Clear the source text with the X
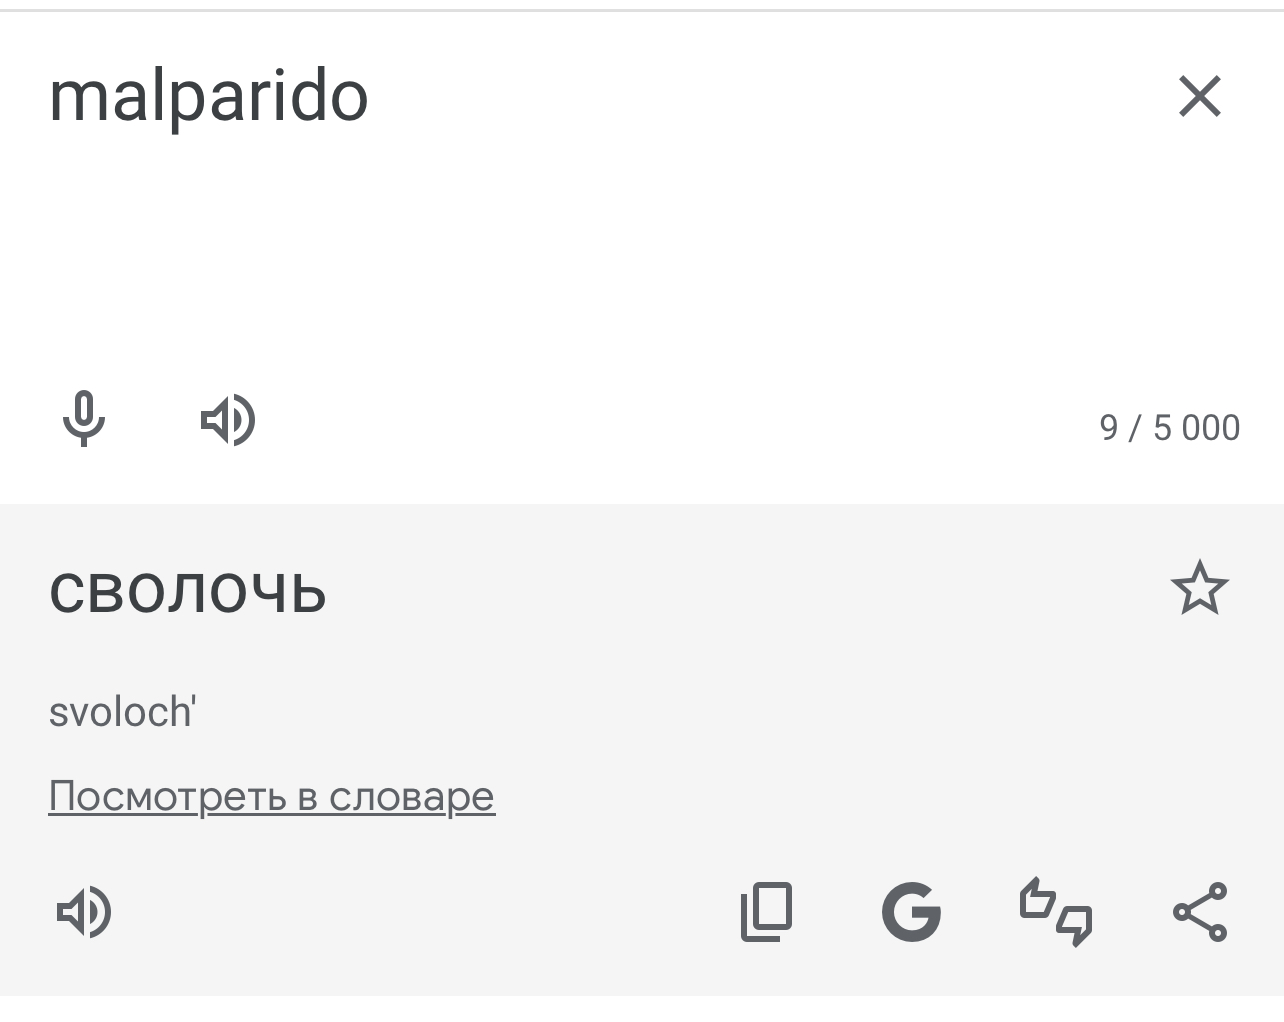 [1199, 96]
